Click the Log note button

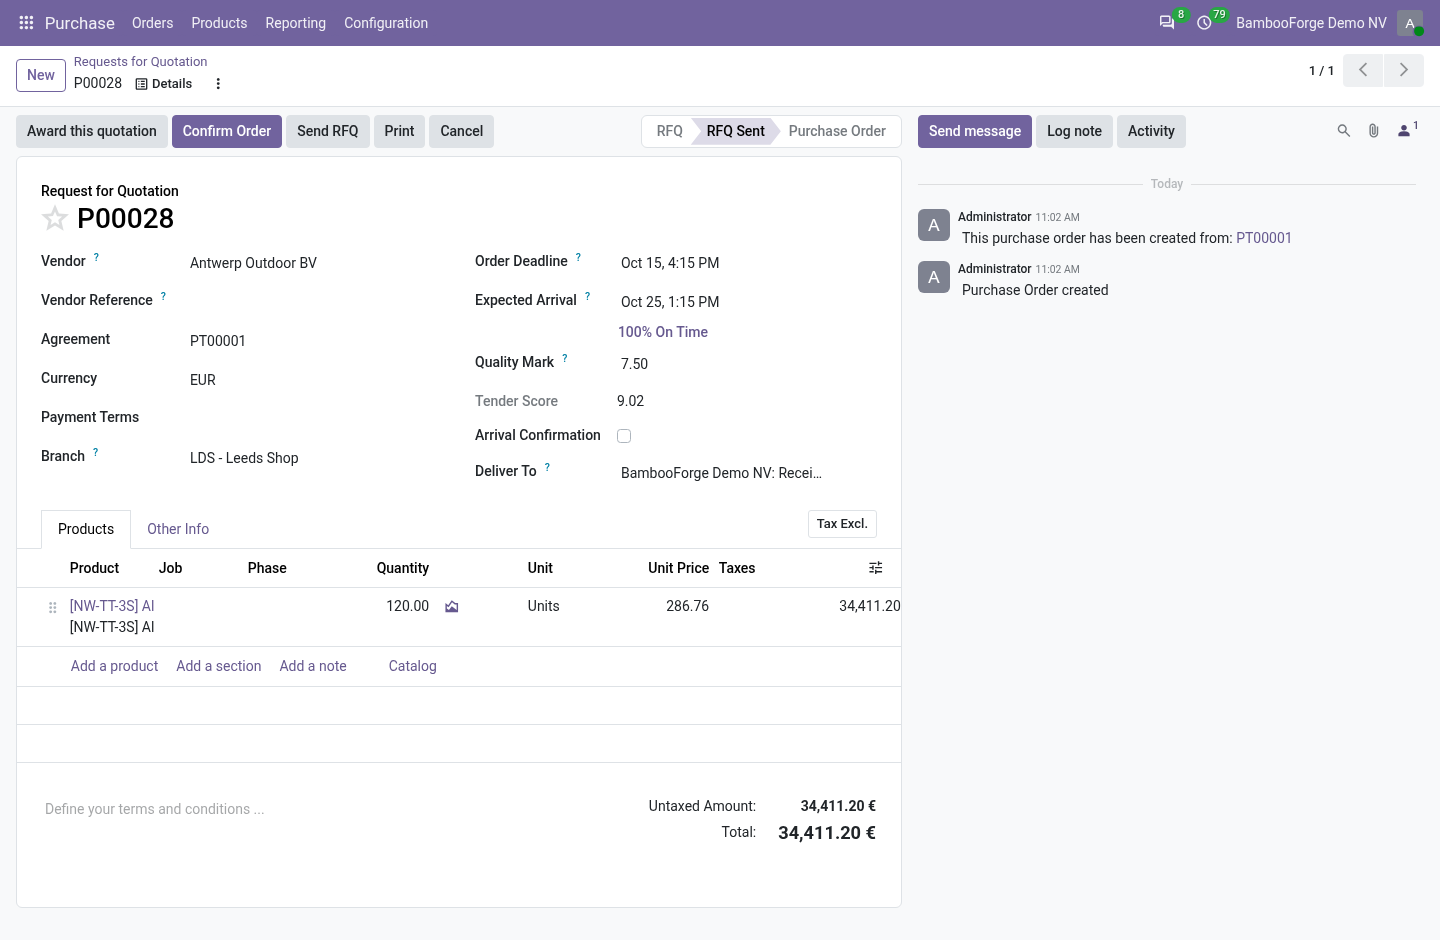tap(1074, 131)
